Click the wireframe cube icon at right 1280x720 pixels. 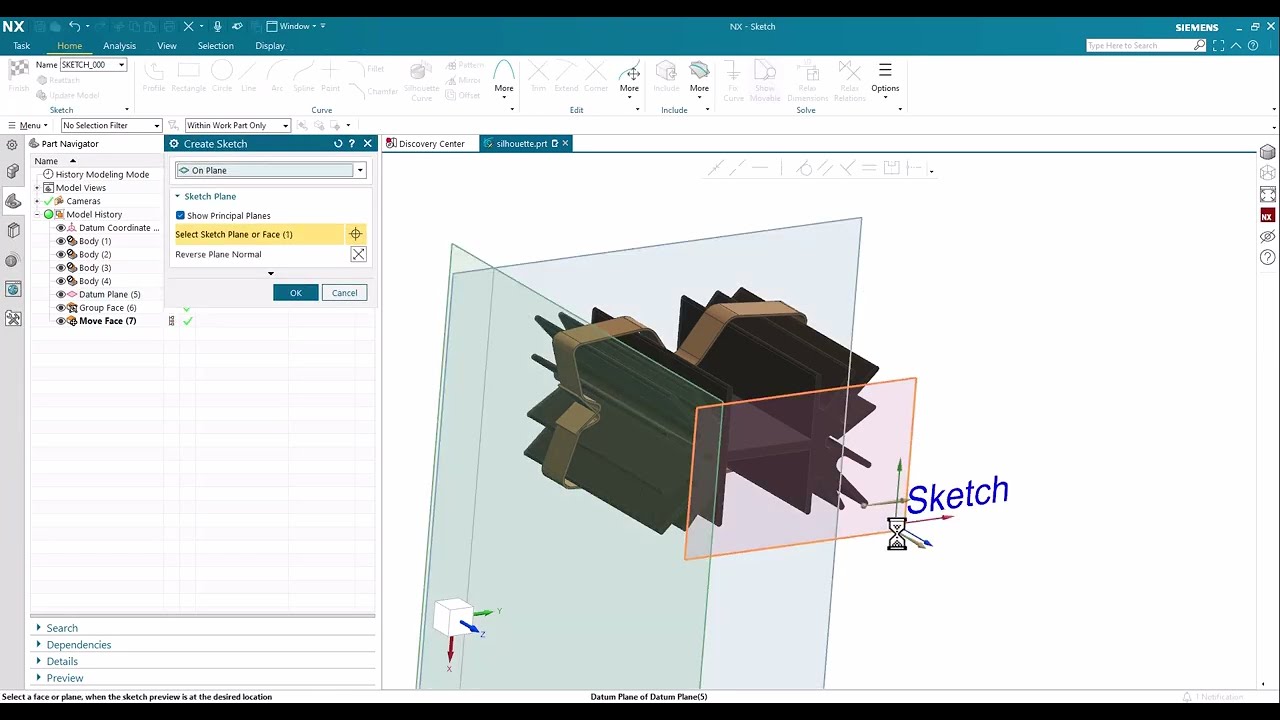click(x=1268, y=173)
